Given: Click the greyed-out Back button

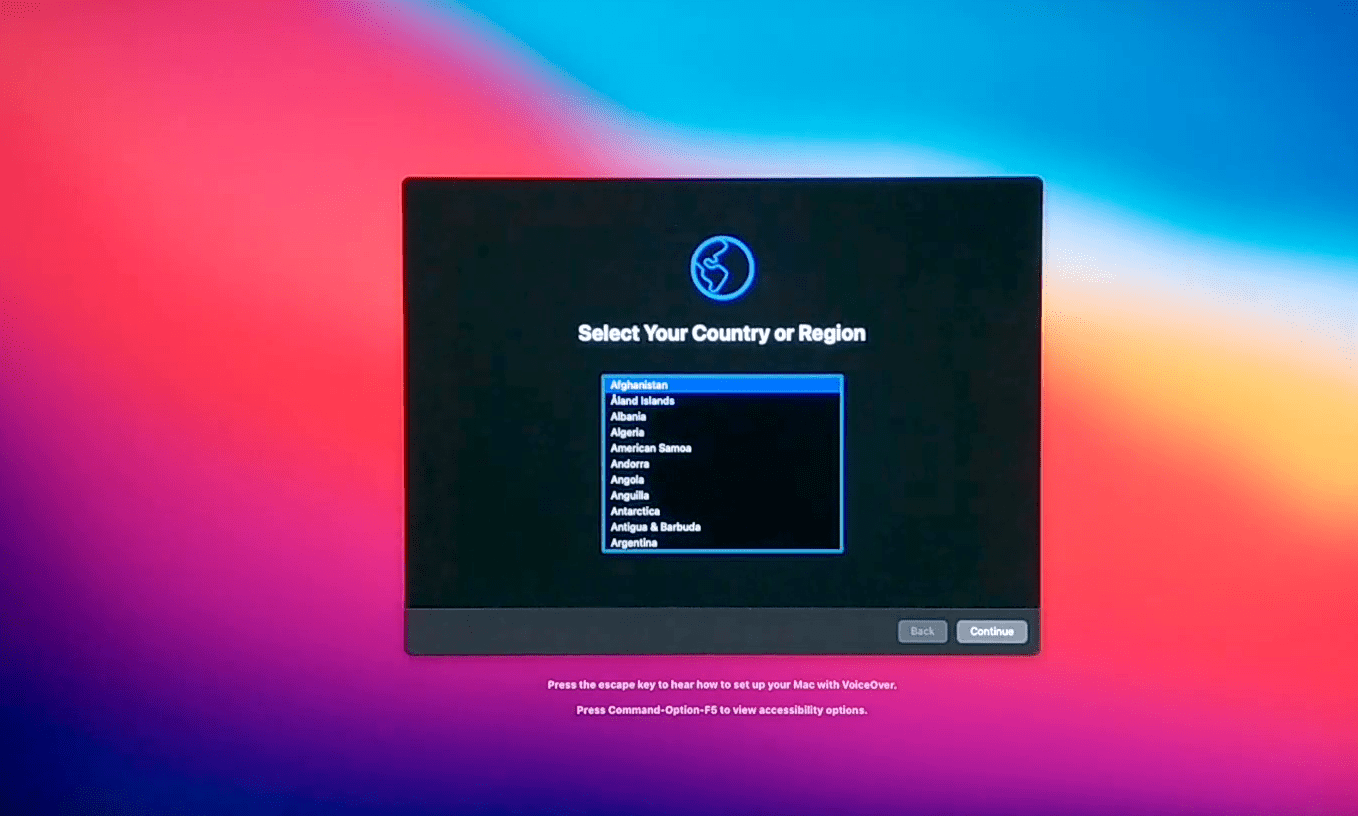Looking at the screenshot, I should (x=922, y=631).
